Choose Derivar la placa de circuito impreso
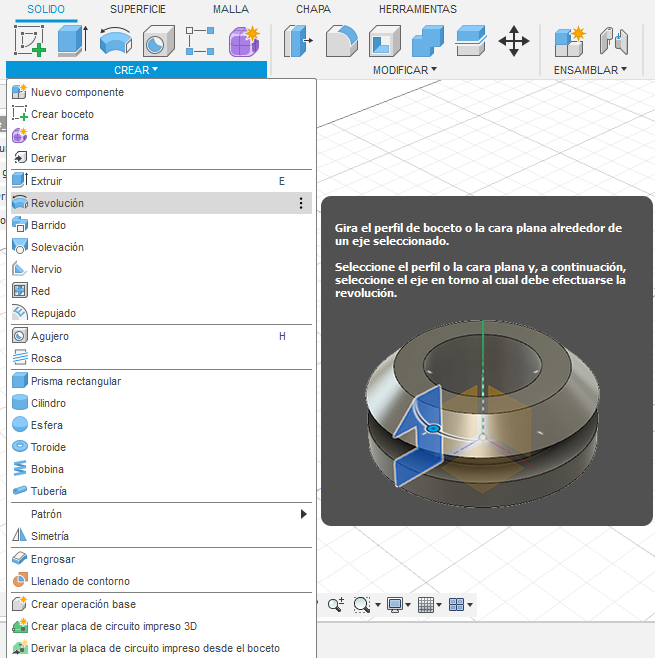Viewport: 655px width, 658px height. [161, 648]
